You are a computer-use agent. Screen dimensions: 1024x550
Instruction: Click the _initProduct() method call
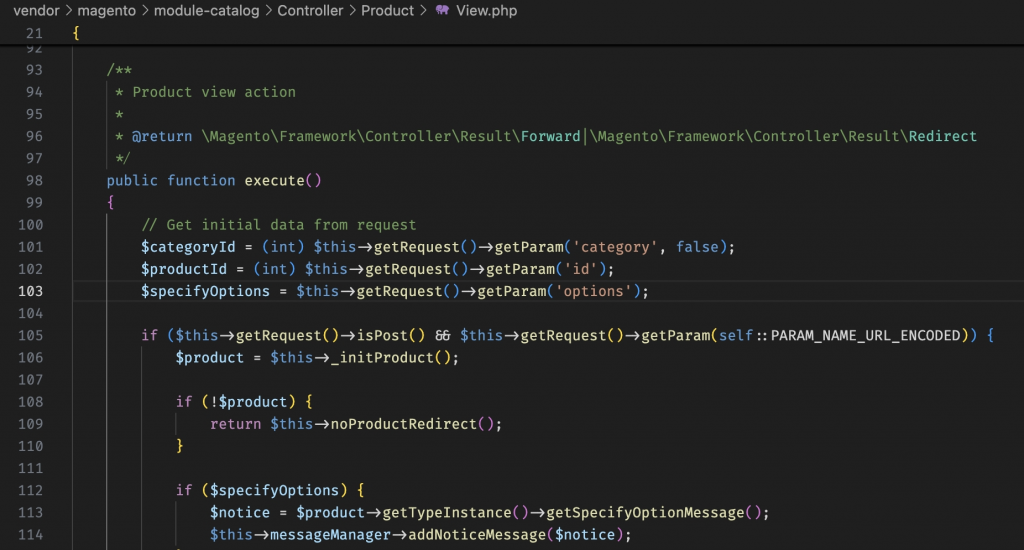pos(391,357)
